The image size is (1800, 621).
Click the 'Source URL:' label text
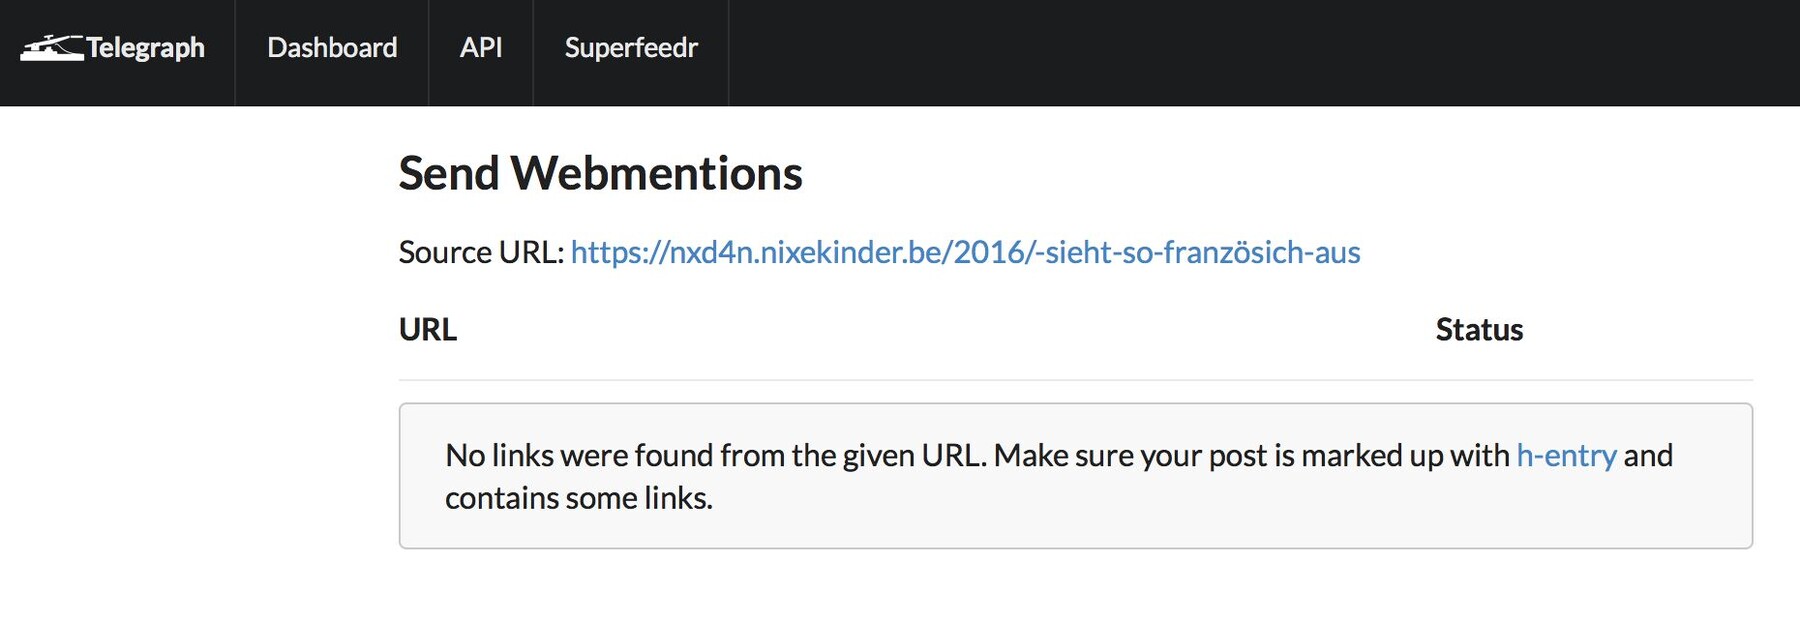(481, 252)
